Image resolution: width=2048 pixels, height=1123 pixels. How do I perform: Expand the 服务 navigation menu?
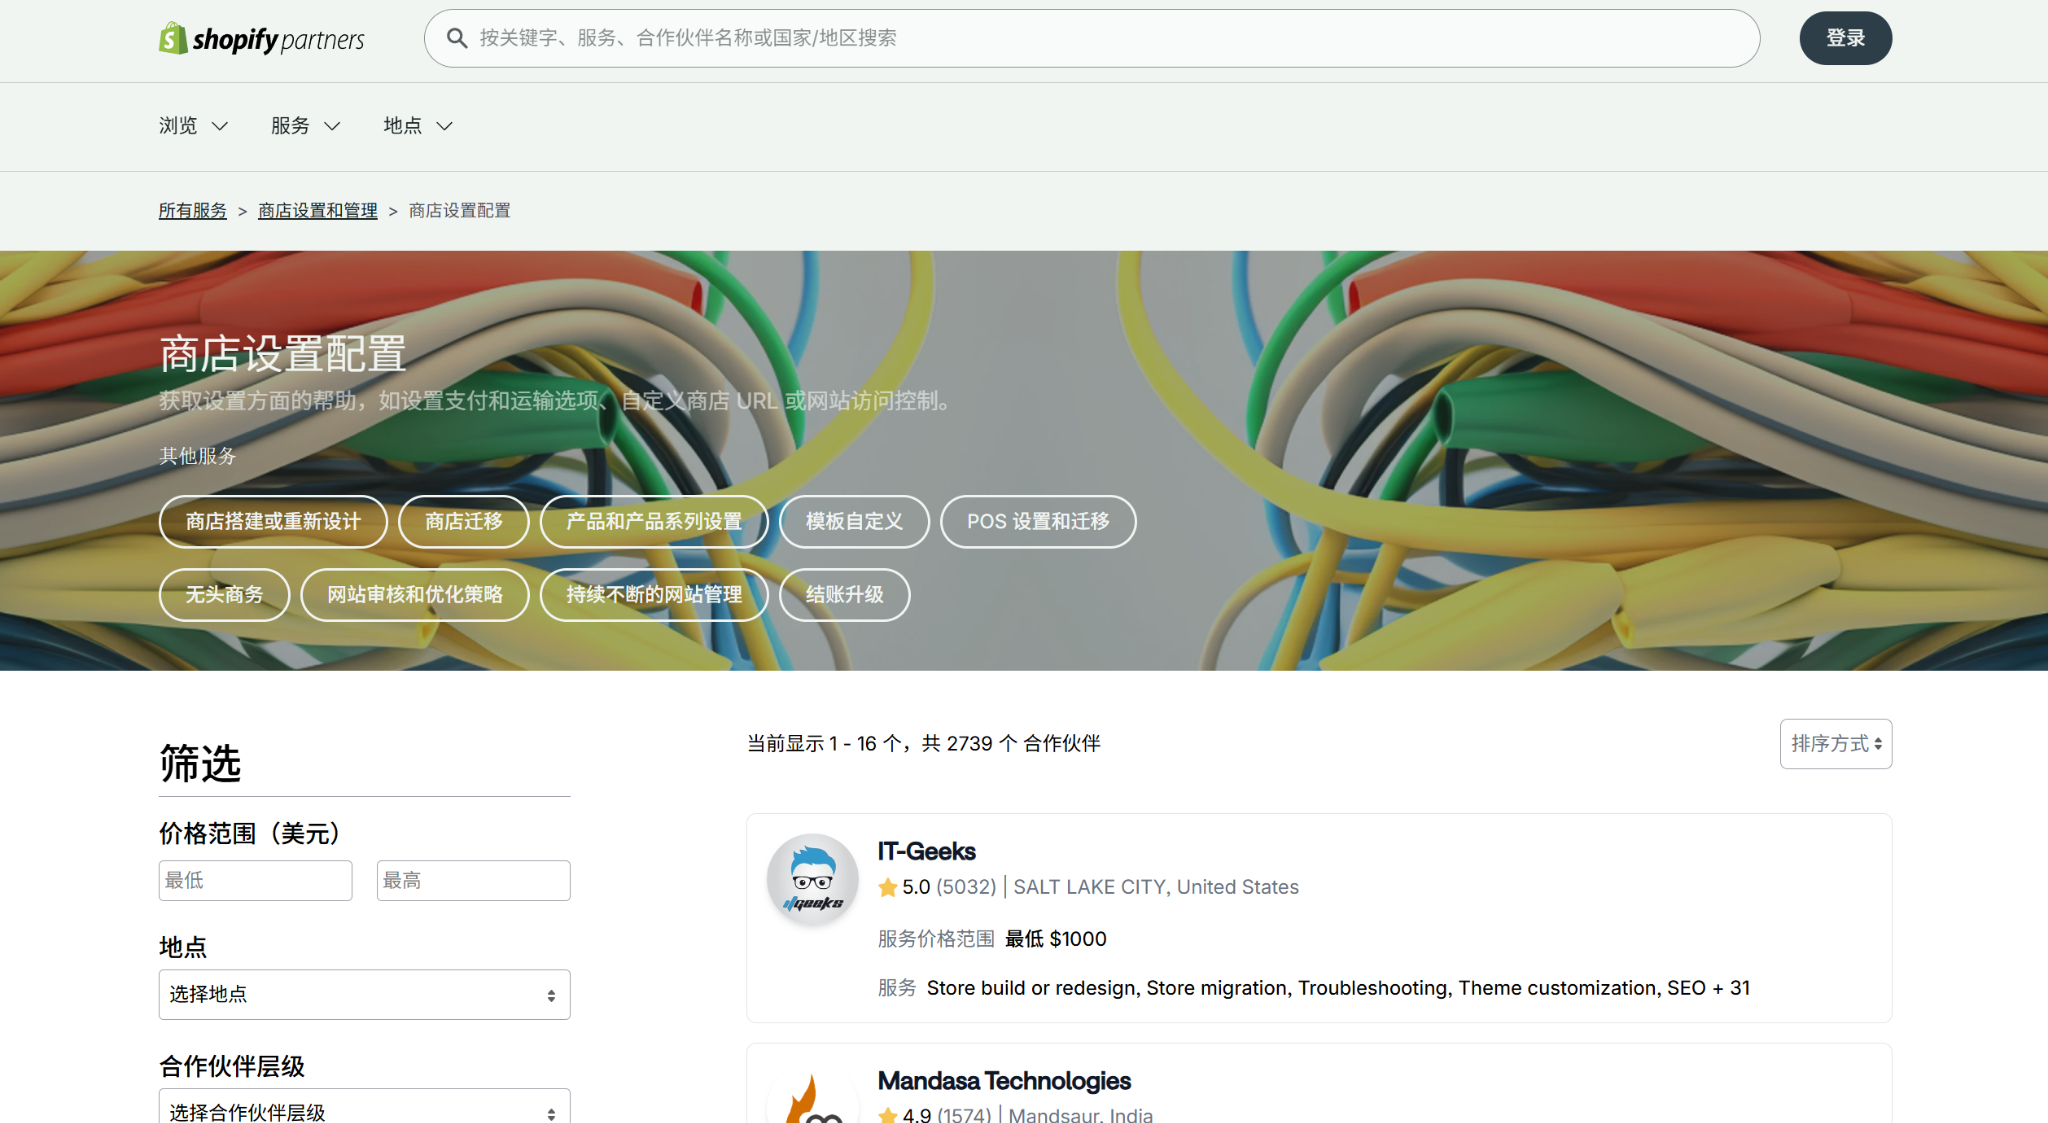(305, 126)
